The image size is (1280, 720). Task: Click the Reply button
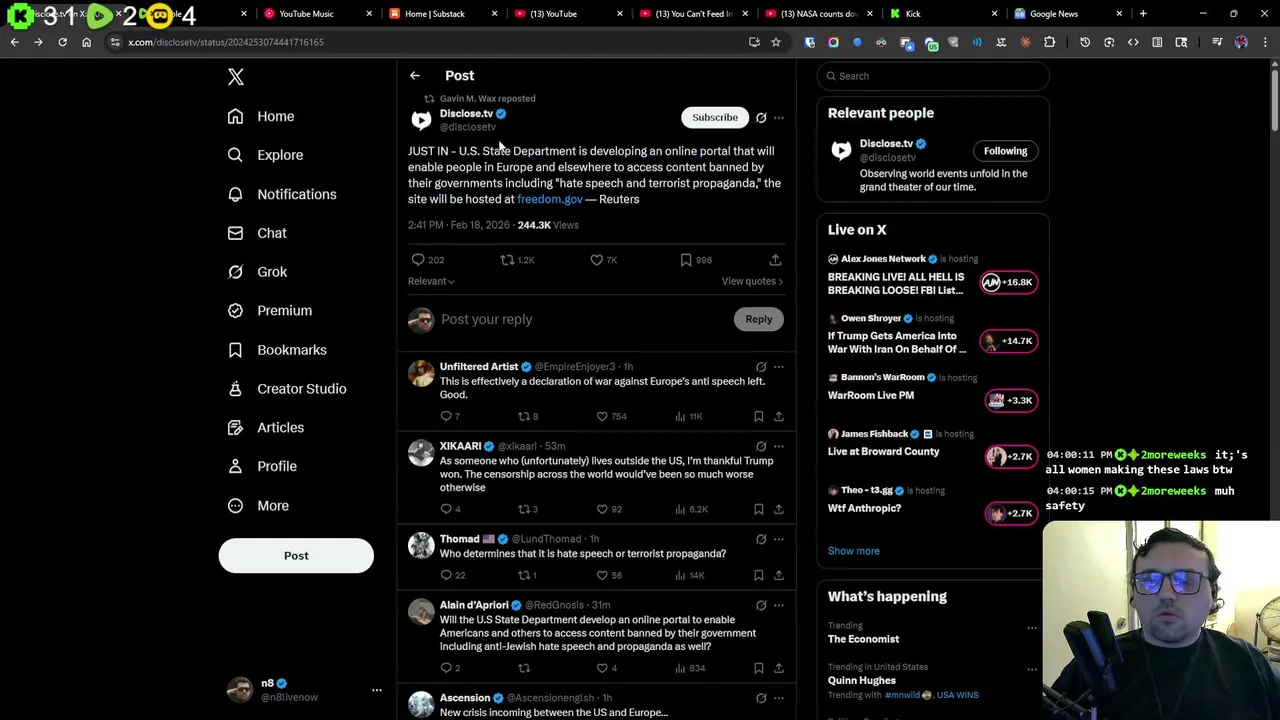click(759, 320)
